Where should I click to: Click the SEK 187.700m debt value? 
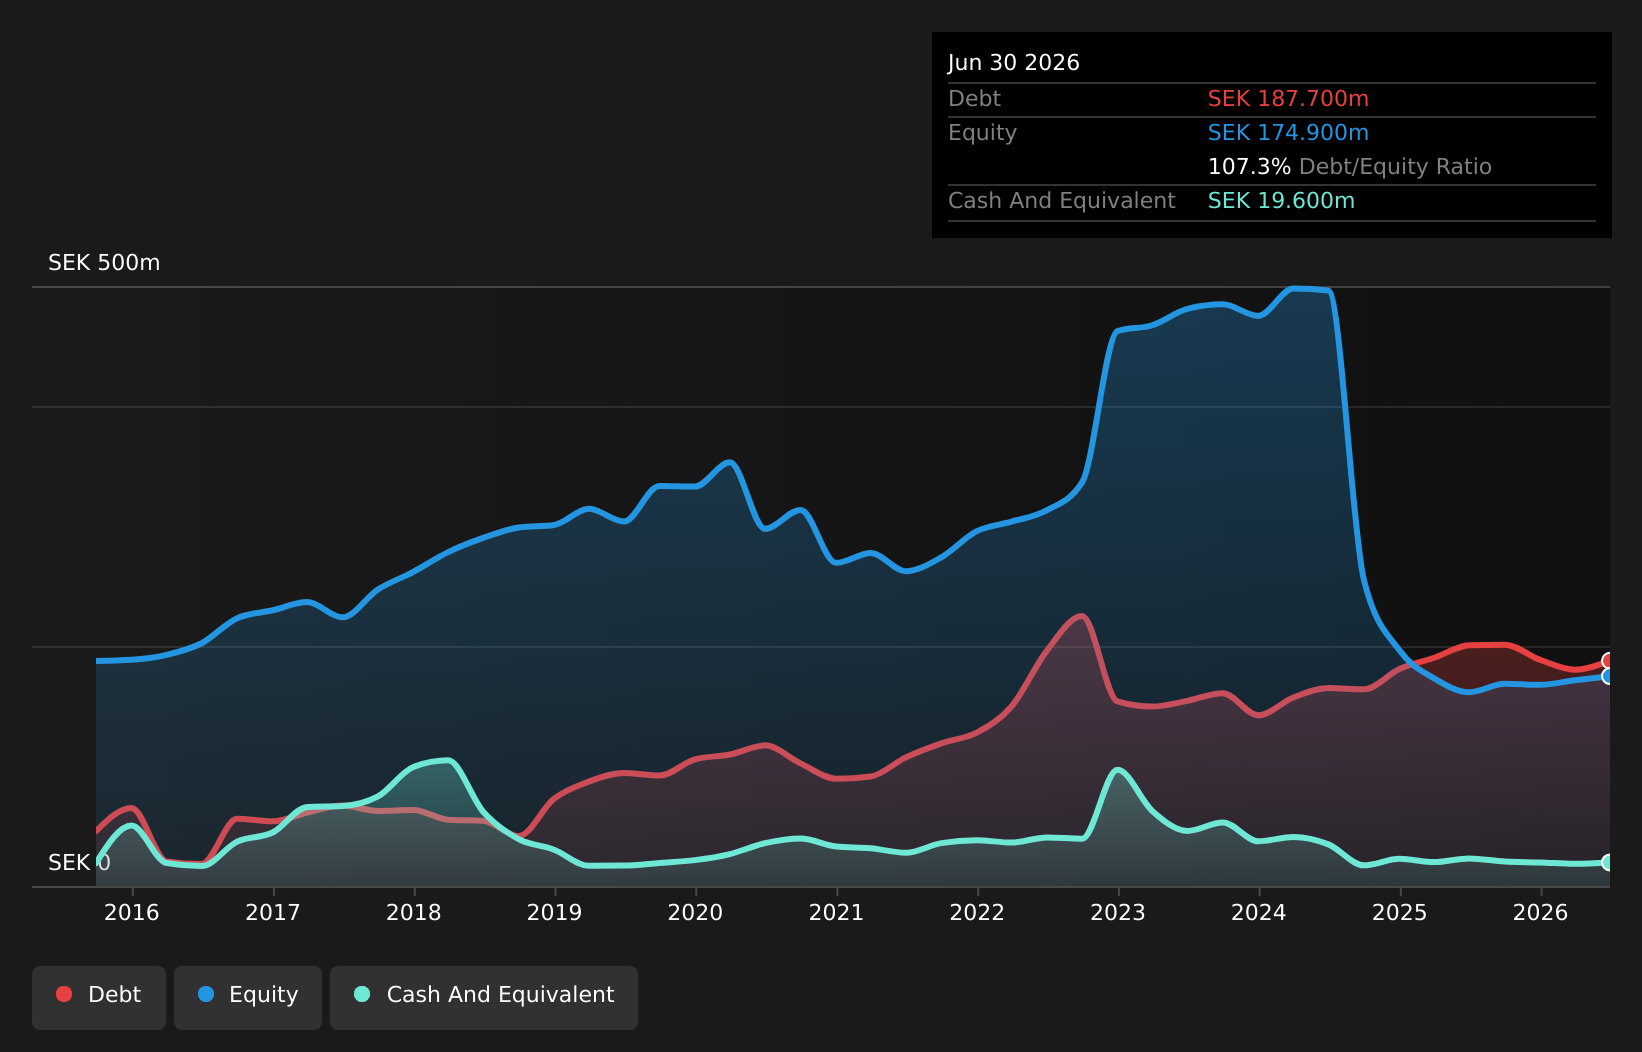pos(1288,99)
